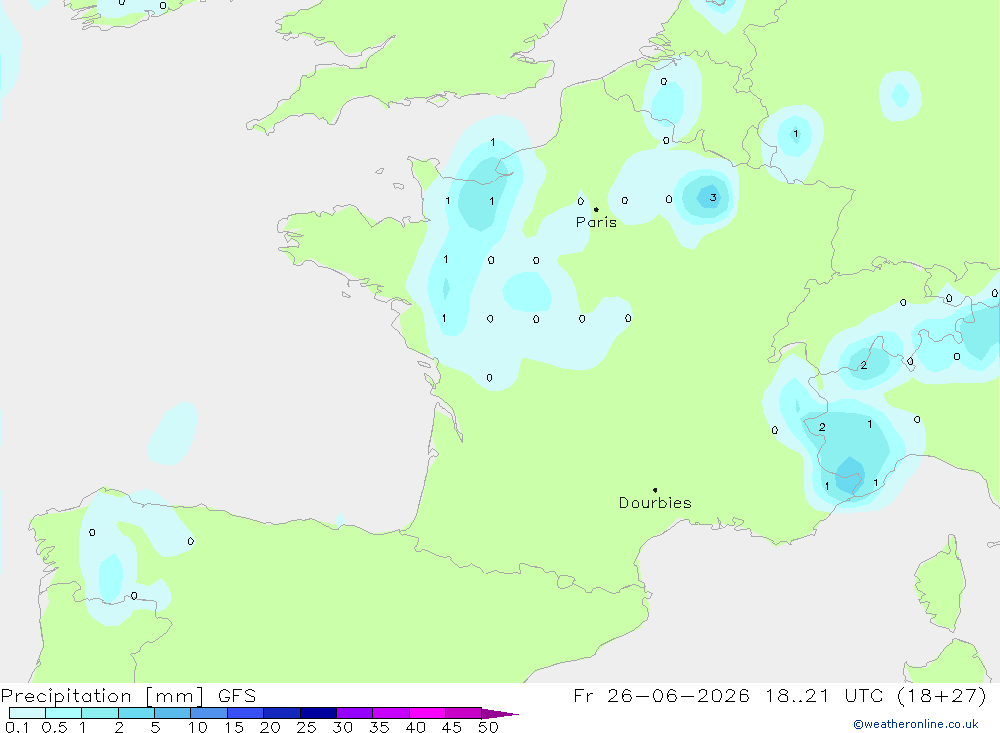Select the 10 to 15 legend color swatch
1000x733 pixels.
[209, 713]
